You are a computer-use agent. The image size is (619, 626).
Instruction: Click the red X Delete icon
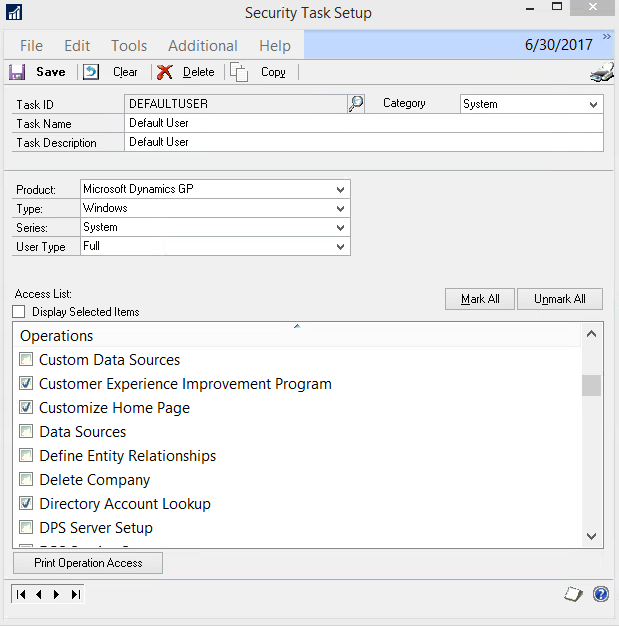click(164, 72)
